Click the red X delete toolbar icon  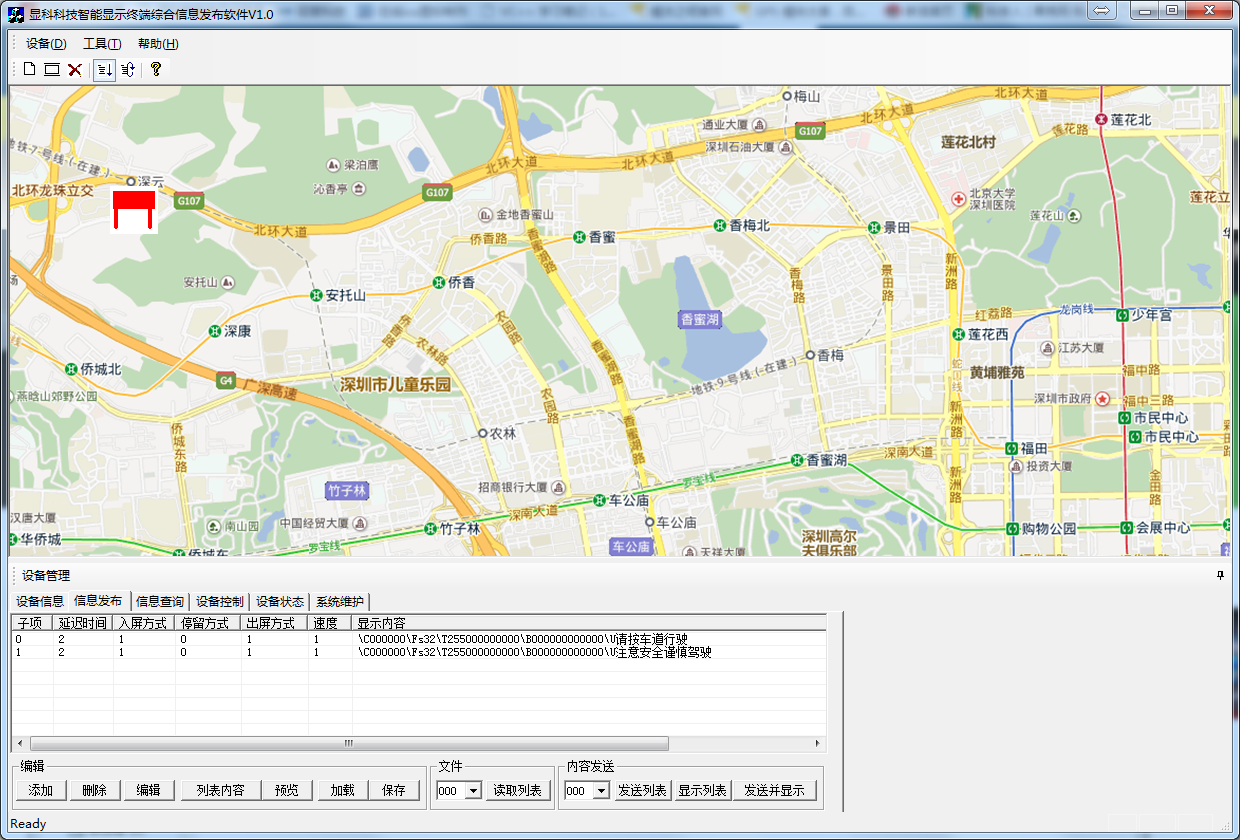tap(75, 69)
